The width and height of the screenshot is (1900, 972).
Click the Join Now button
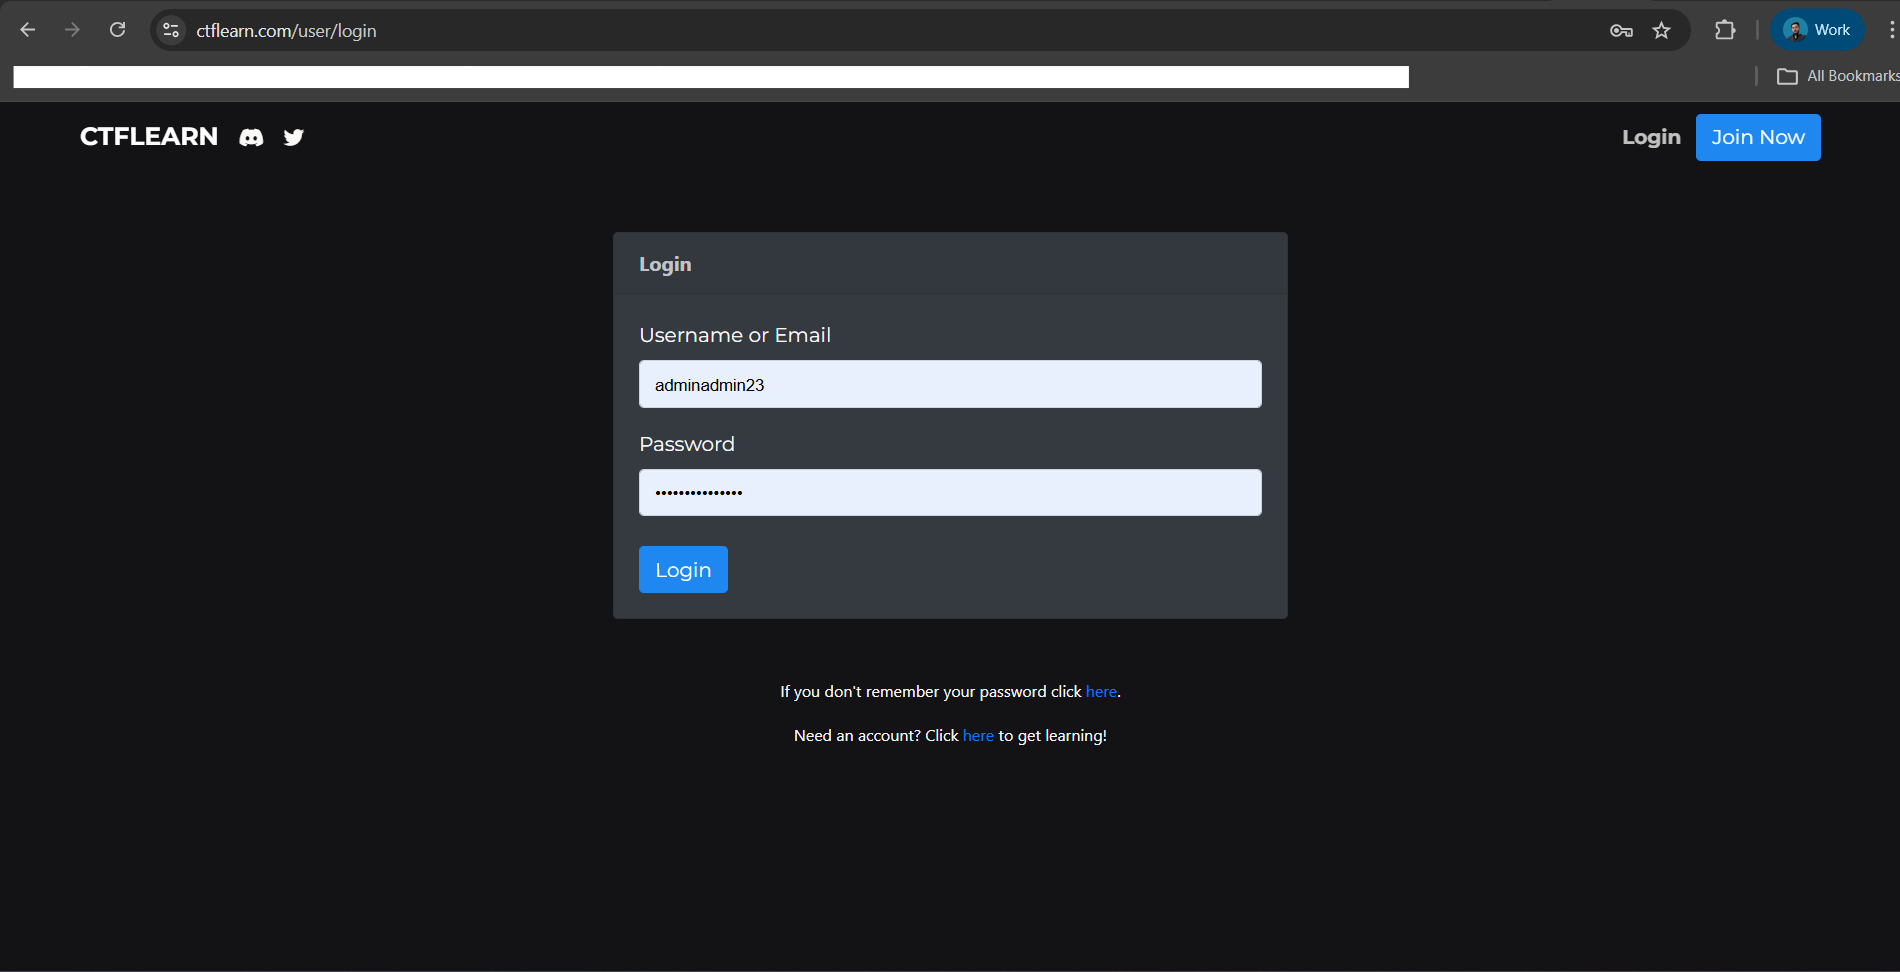click(x=1758, y=137)
